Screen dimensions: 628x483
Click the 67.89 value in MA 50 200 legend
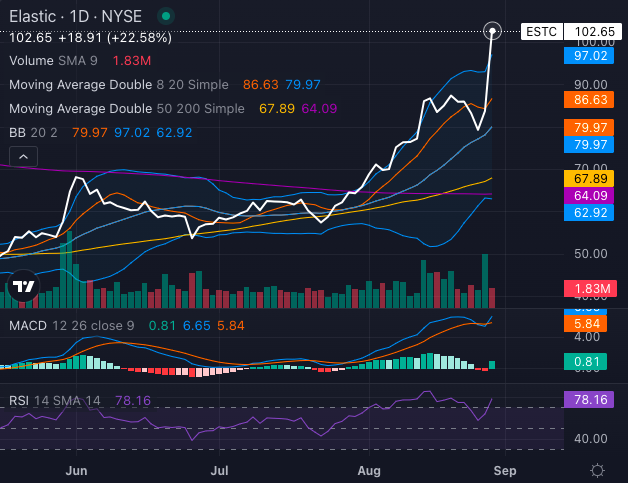click(277, 109)
